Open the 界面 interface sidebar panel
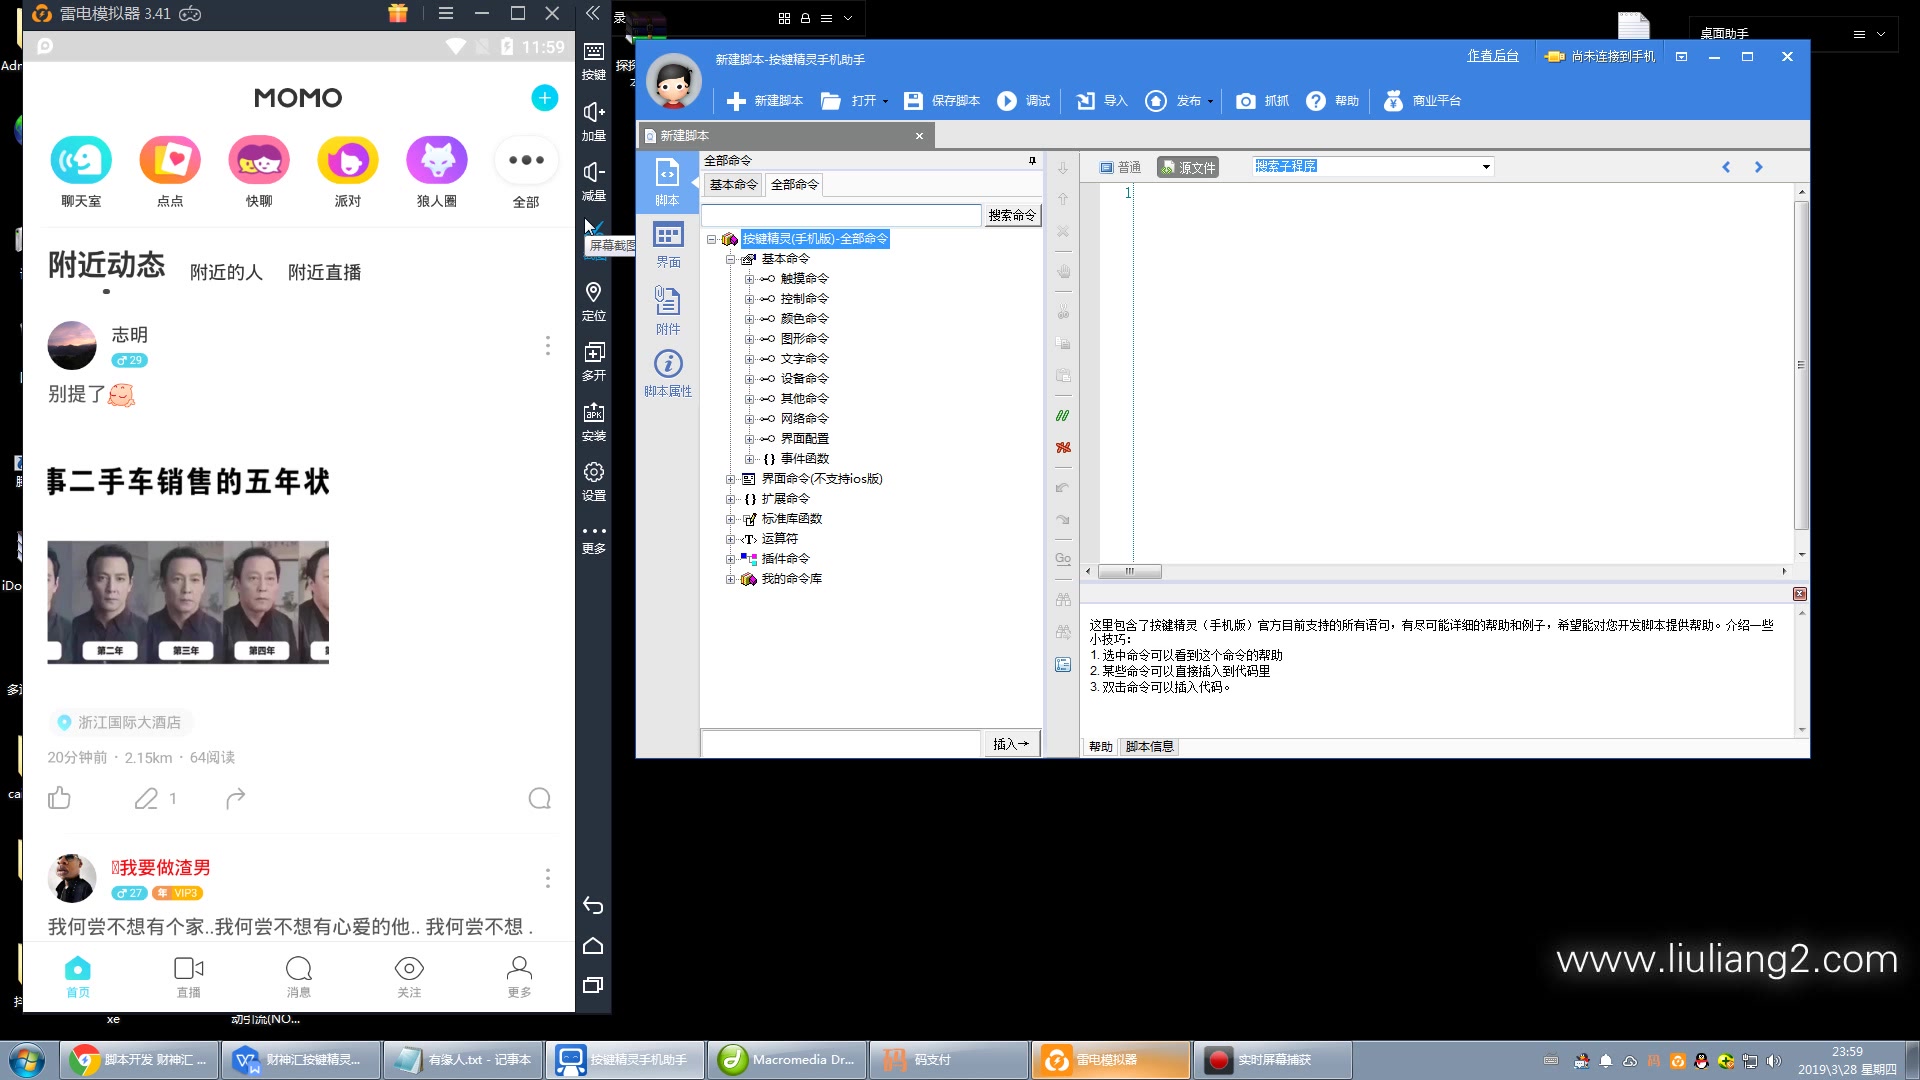Image resolution: width=1920 pixels, height=1080 pixels. [x=668, y=245]
